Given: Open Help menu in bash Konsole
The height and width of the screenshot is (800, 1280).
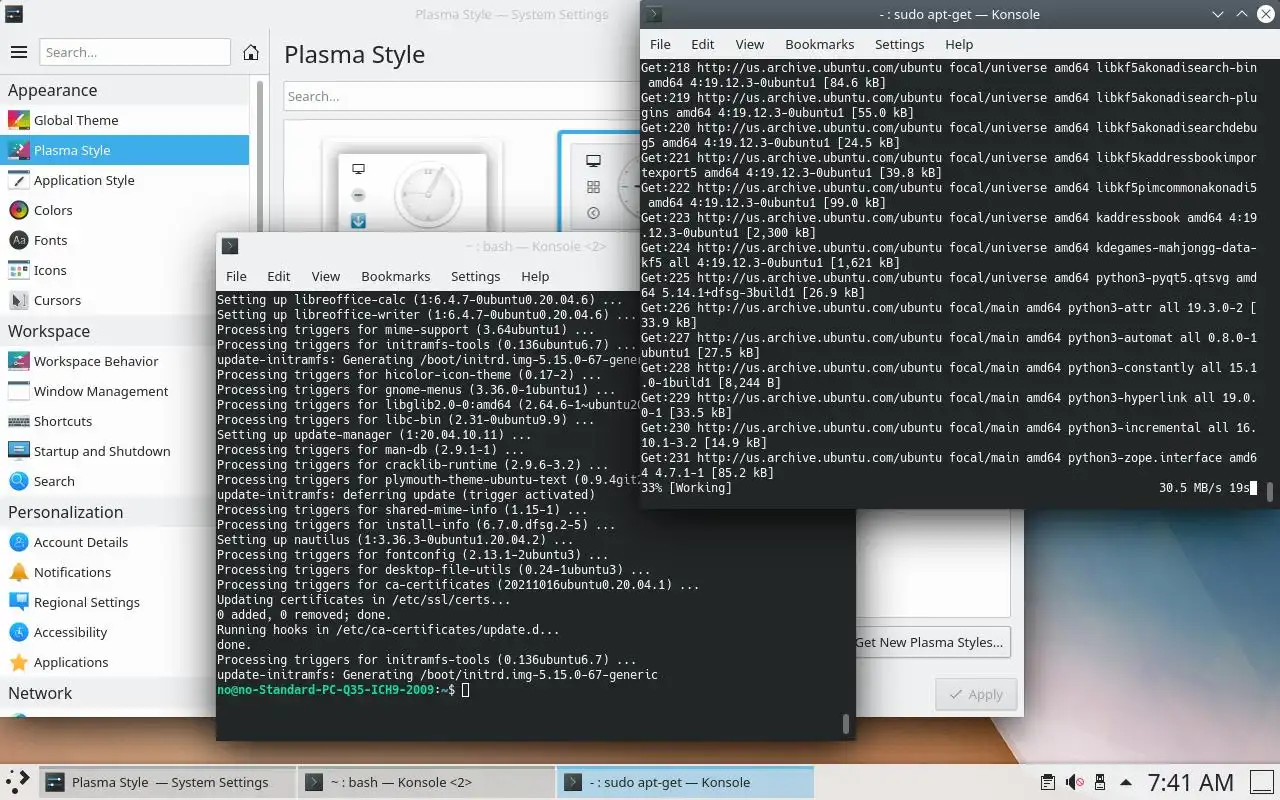Looking at the screenshot, I should [535, 276].
